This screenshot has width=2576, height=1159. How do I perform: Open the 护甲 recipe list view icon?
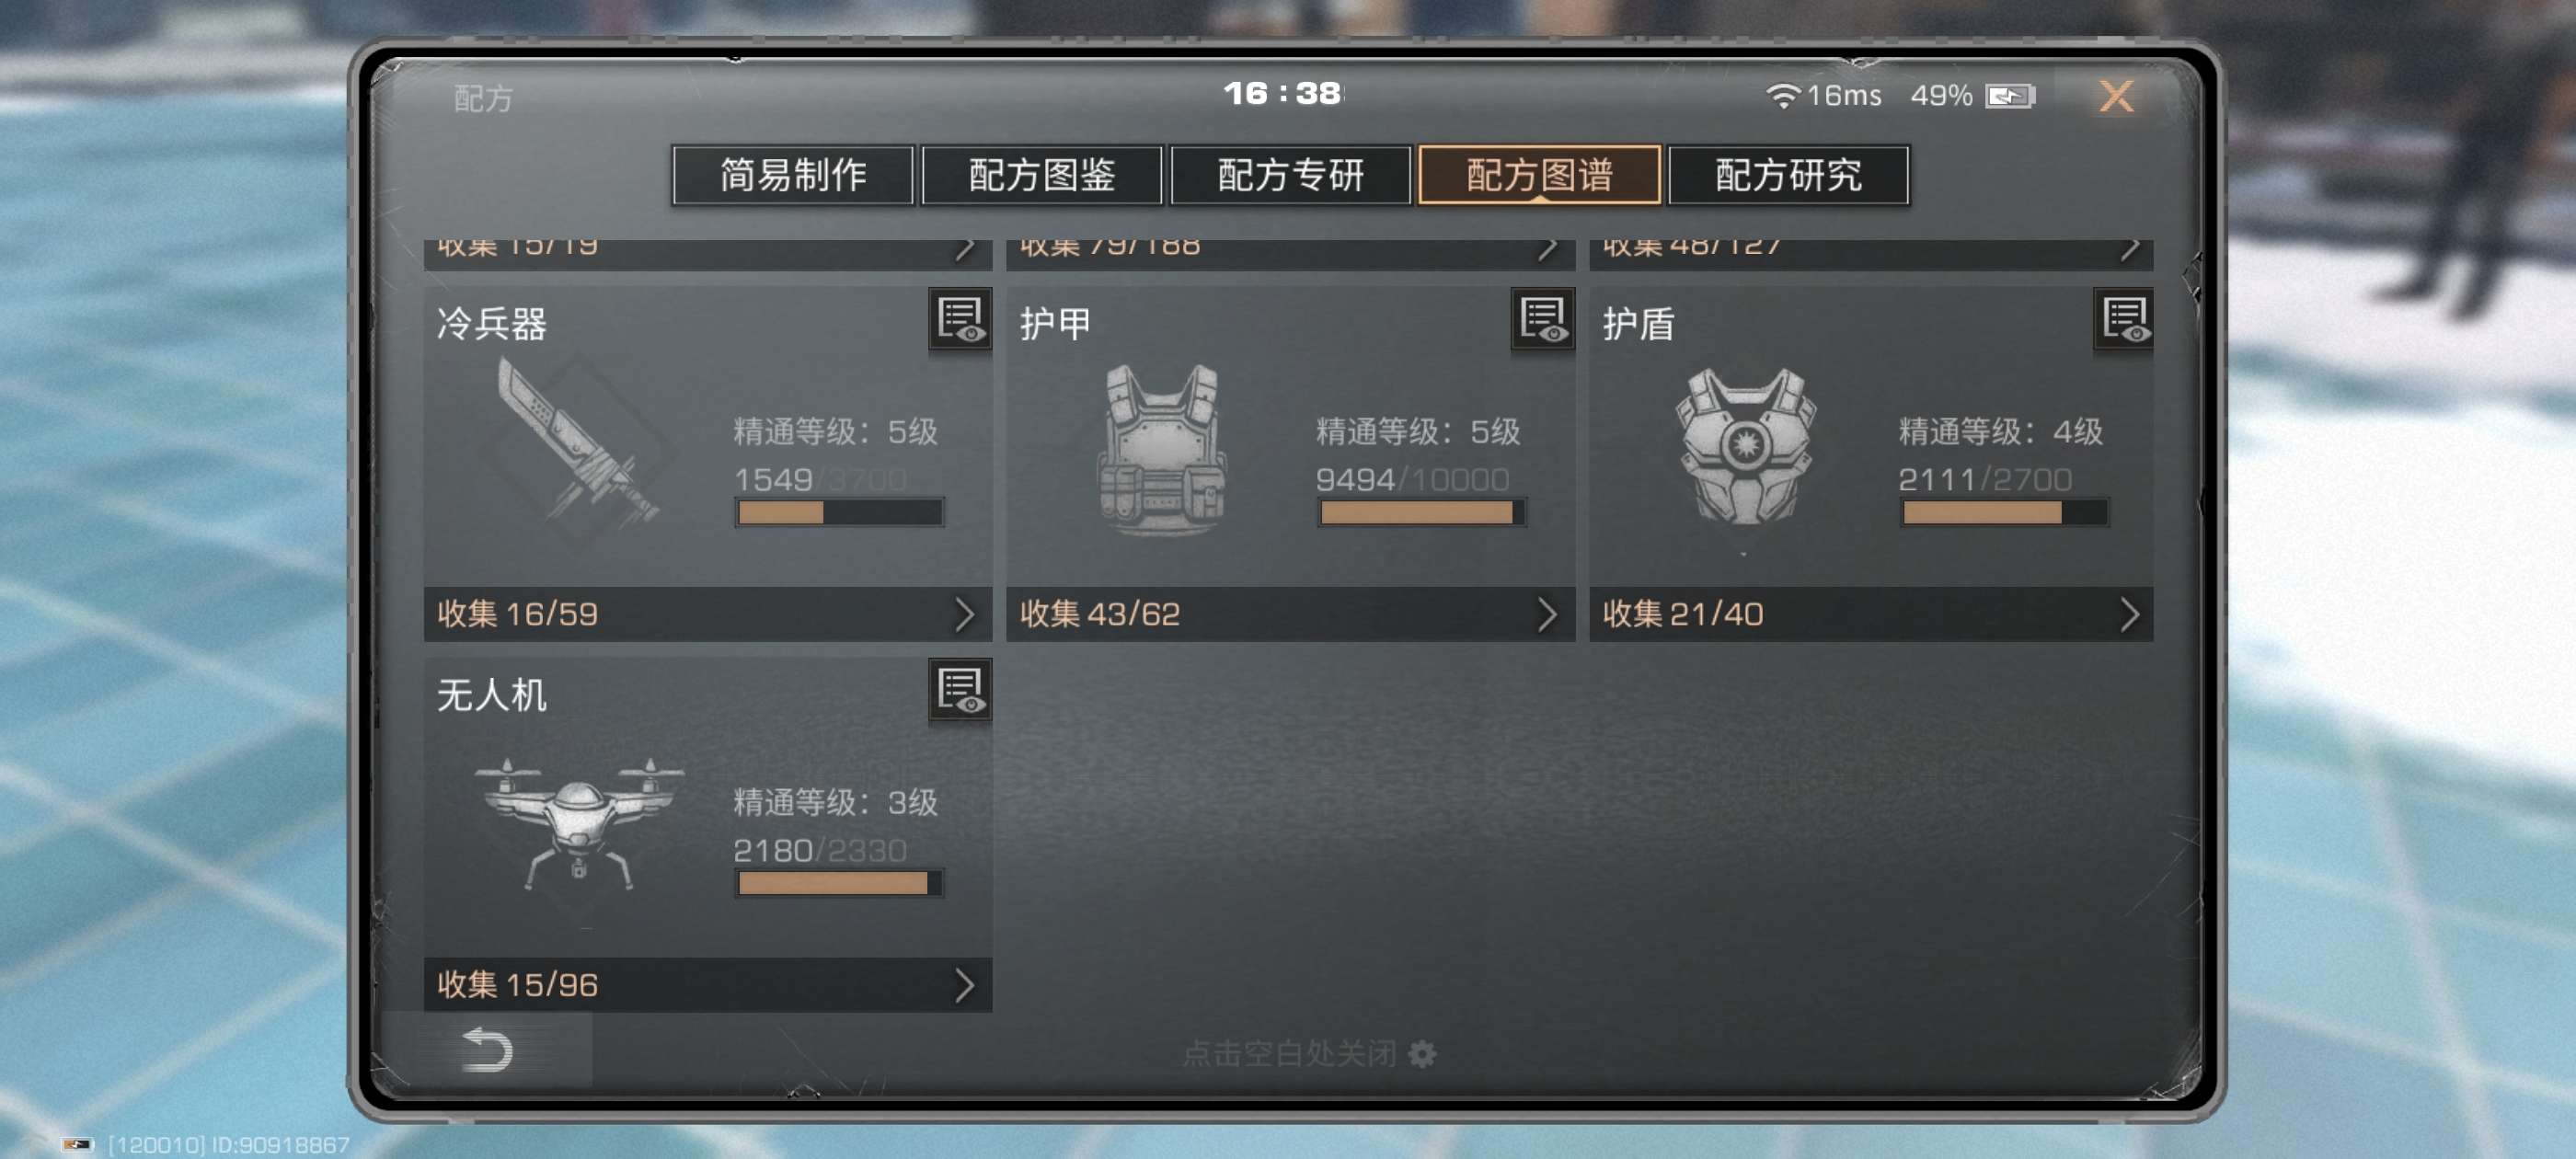[x=1541, y=320]
